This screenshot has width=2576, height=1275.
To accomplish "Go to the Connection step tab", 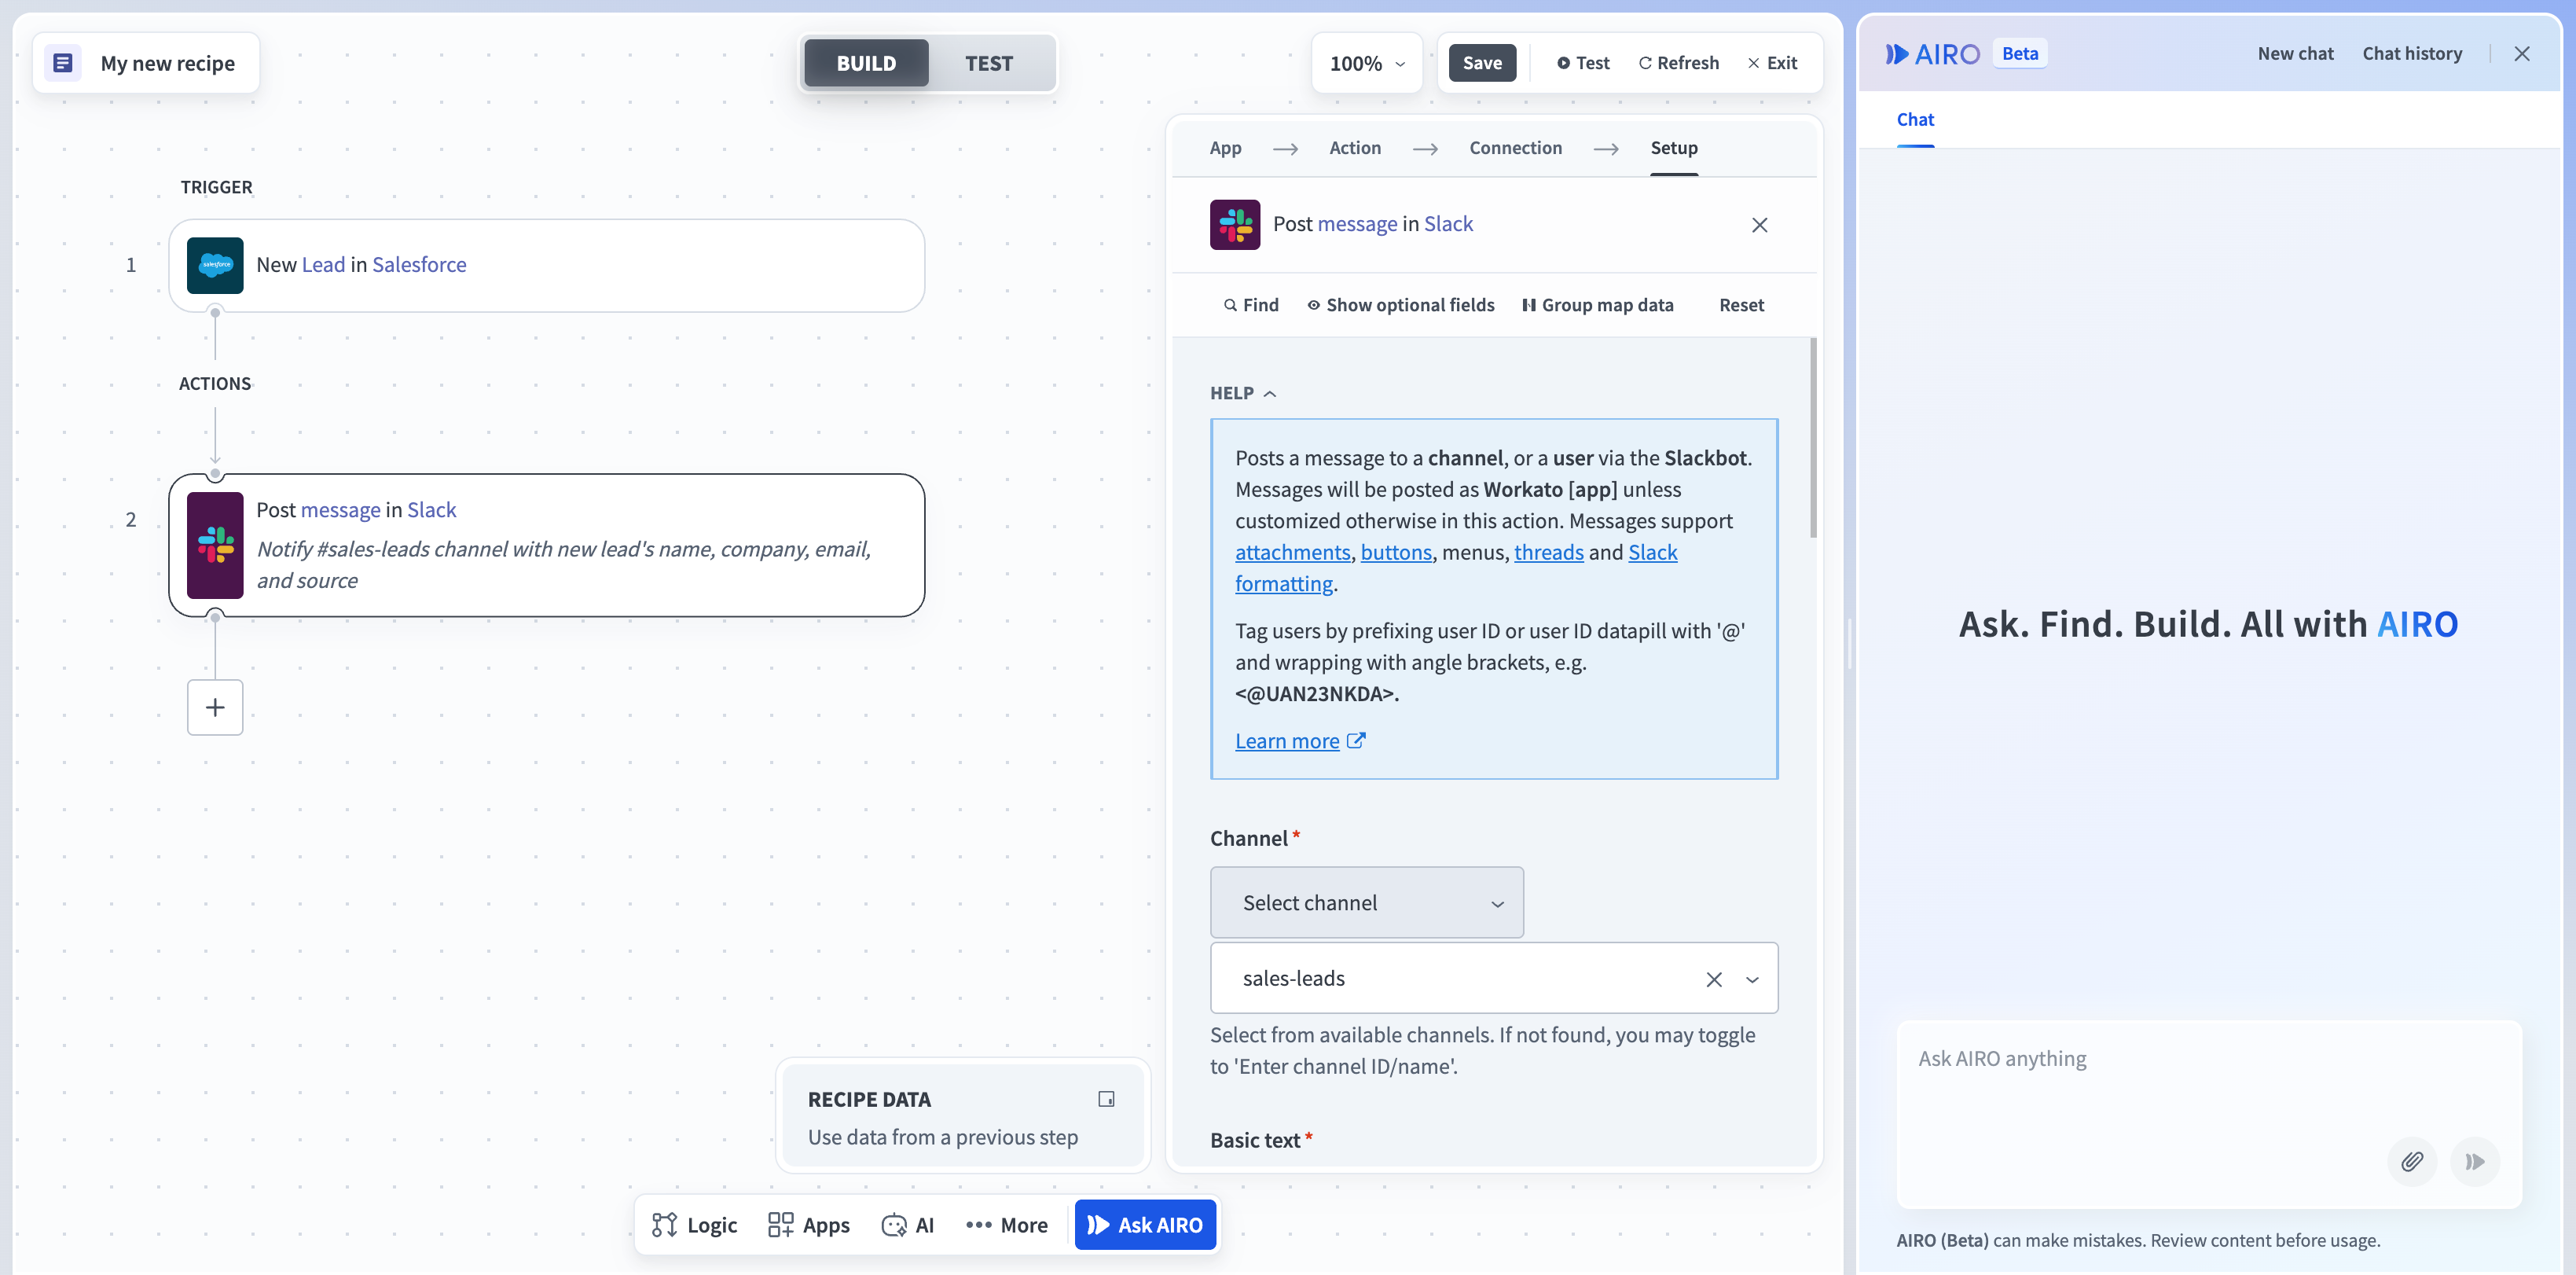I will [1515, 148].
